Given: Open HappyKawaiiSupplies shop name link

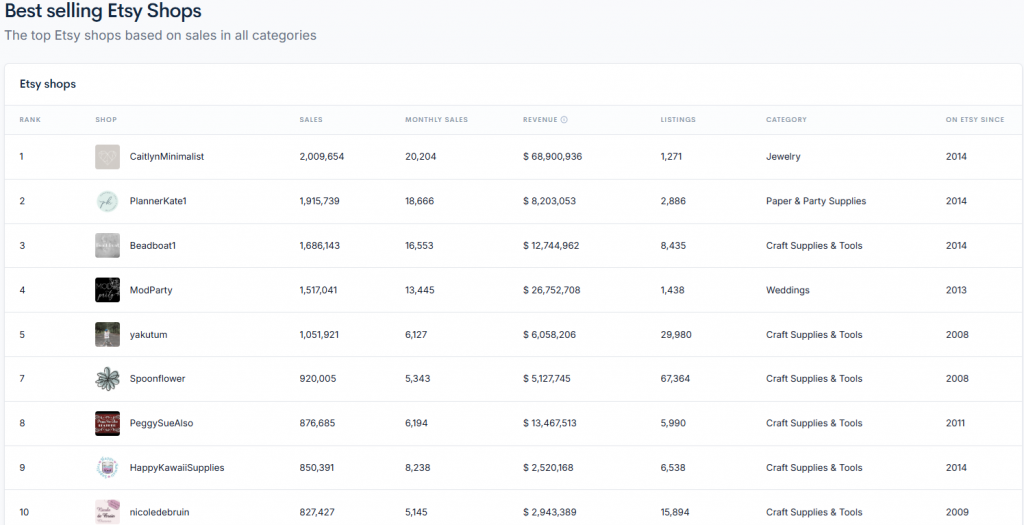Looking at the screenshot, I should click(177, 468).
